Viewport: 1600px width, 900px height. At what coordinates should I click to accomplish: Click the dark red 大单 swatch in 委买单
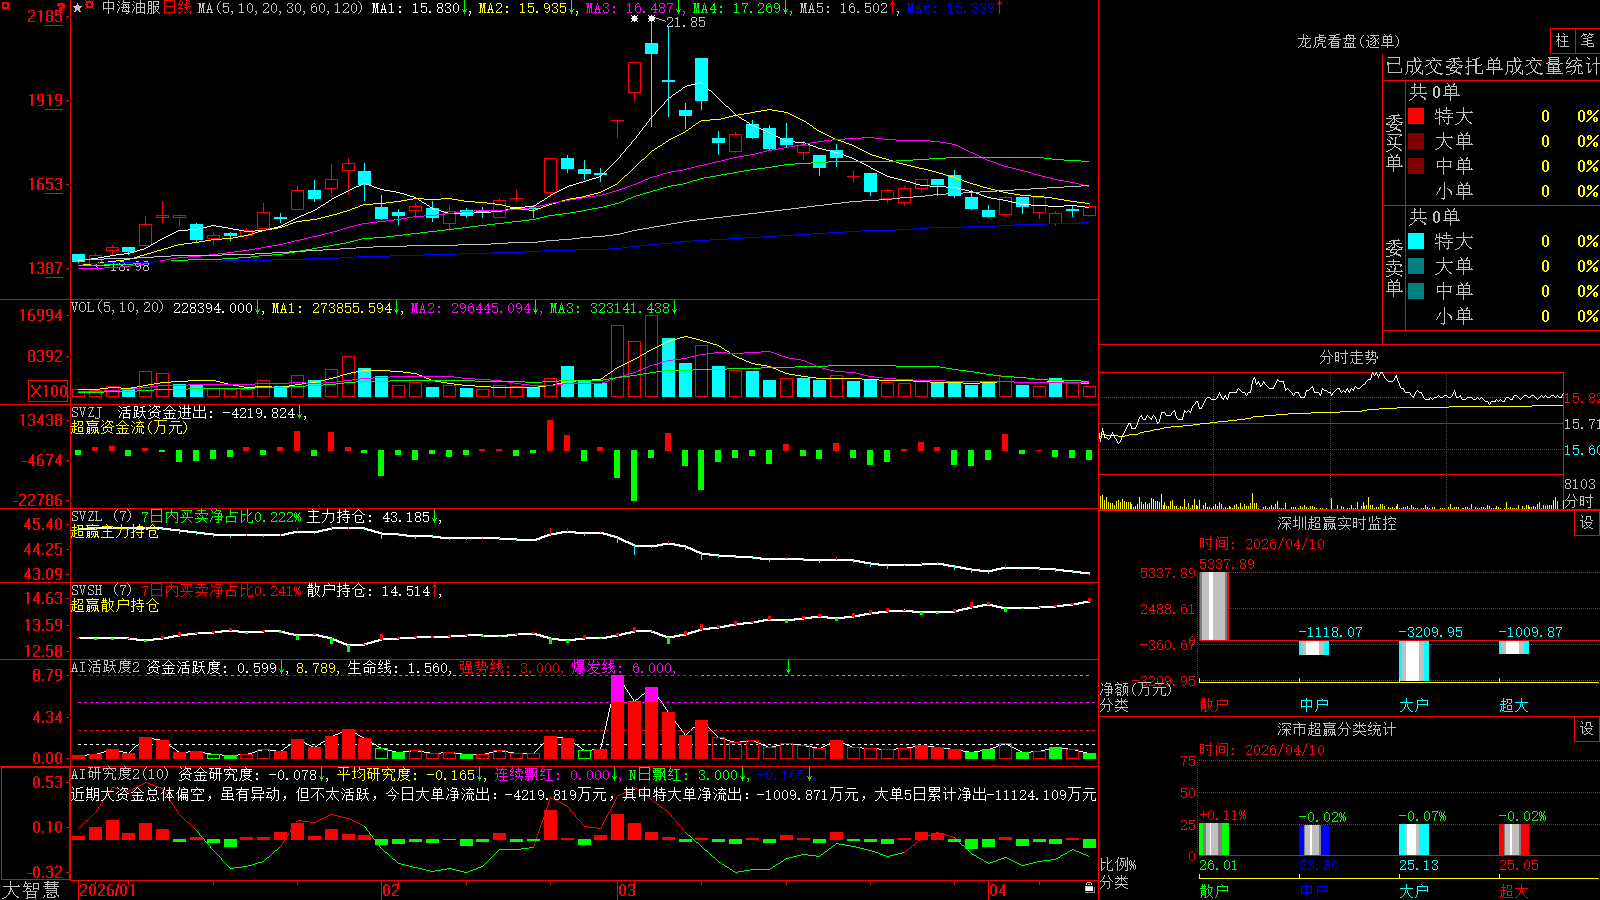point(1416,141)
